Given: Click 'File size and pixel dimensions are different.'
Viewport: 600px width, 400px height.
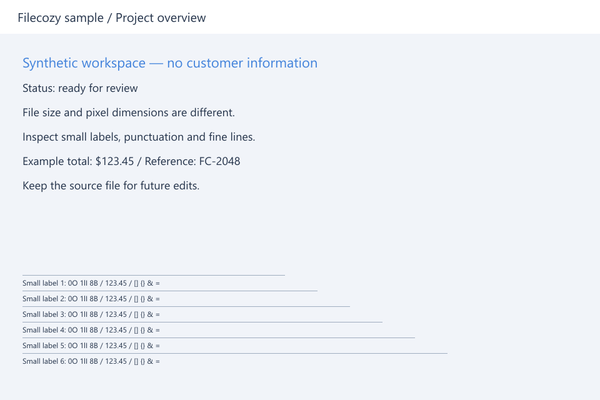Looking at the screenshot, I should pos(129,113).
